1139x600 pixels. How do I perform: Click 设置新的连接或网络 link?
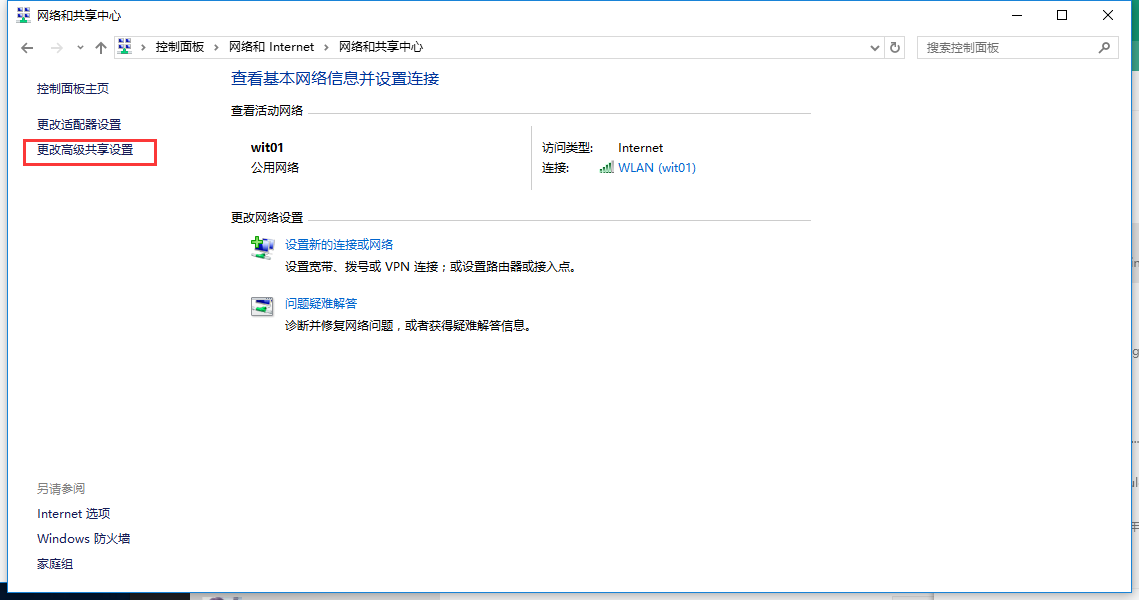click(x=339, y=245)
